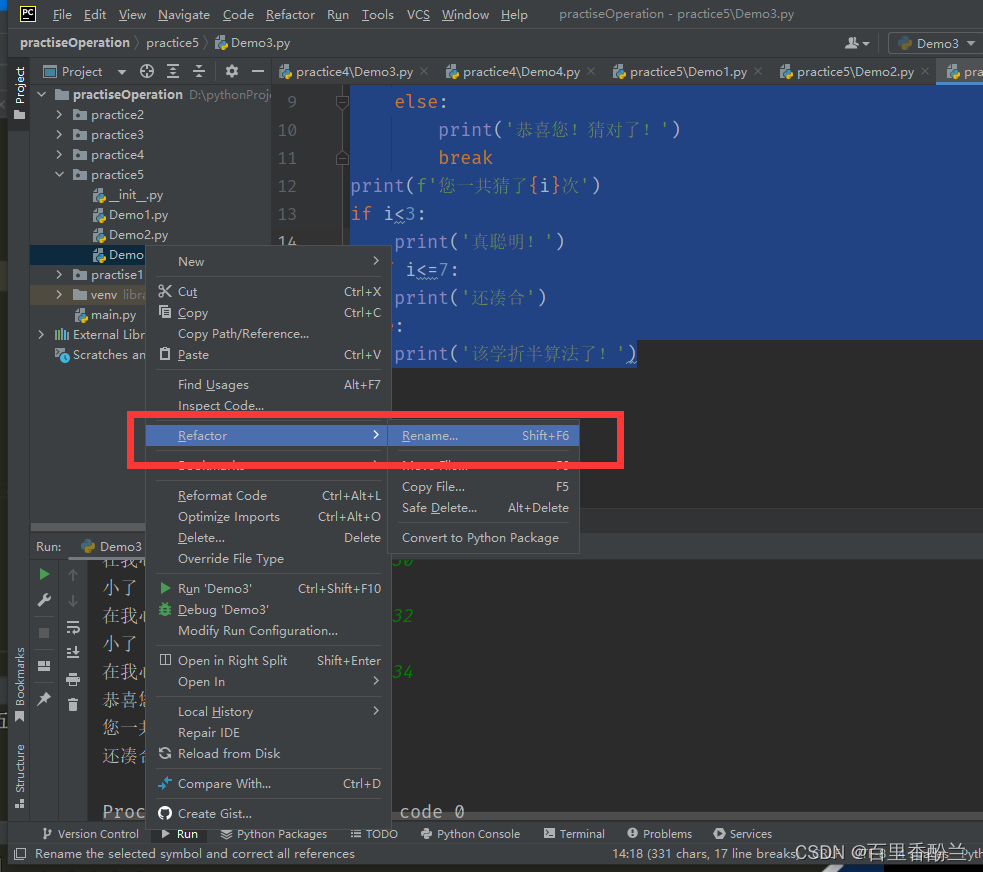Click the Select Opened File target icon
983x872 pixels.
[147, 71]
